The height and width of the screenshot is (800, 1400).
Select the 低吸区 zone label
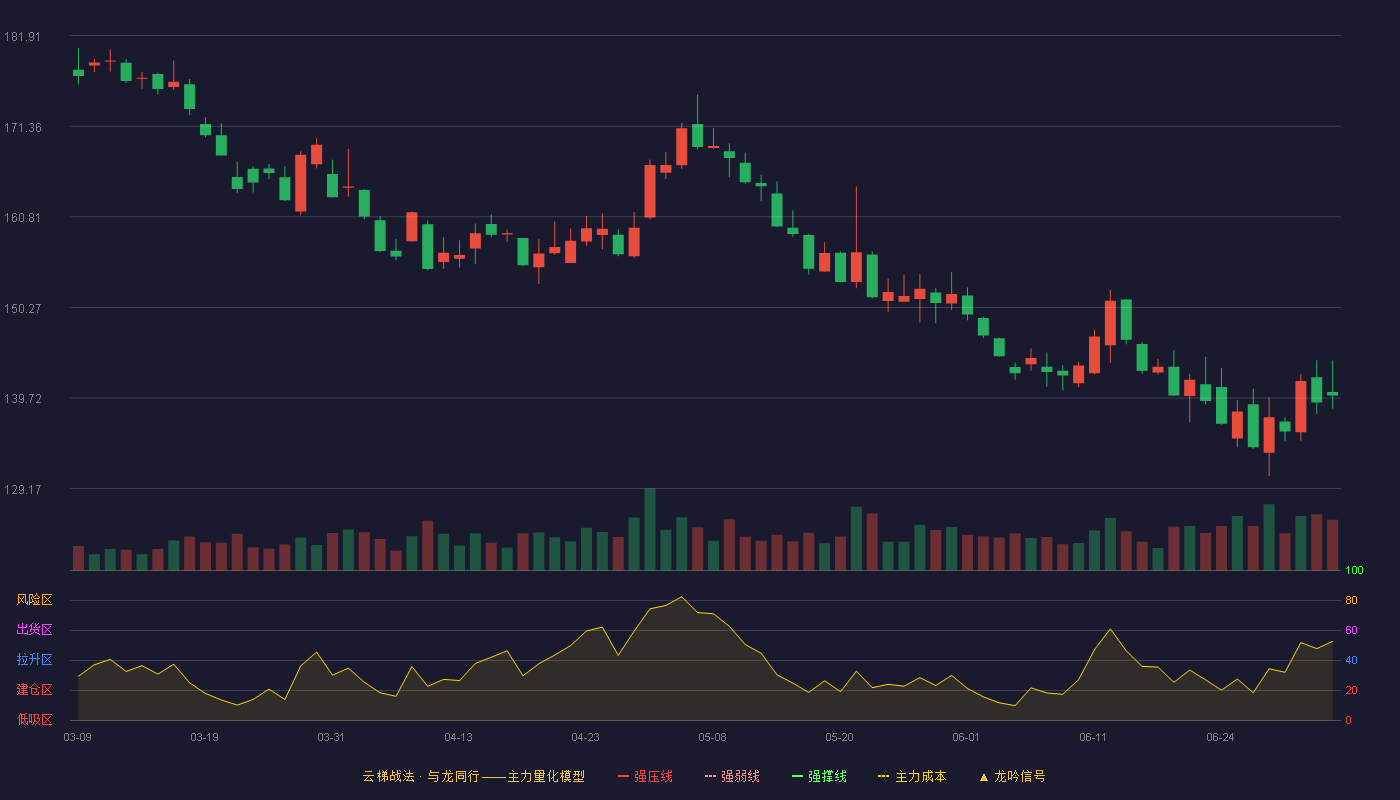point(34,719)
